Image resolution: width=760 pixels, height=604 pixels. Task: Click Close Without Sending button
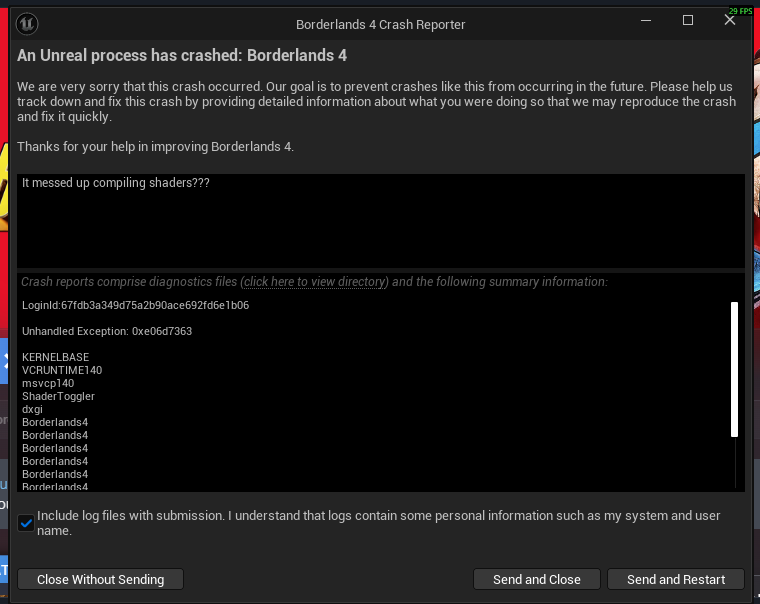[100, 579]
